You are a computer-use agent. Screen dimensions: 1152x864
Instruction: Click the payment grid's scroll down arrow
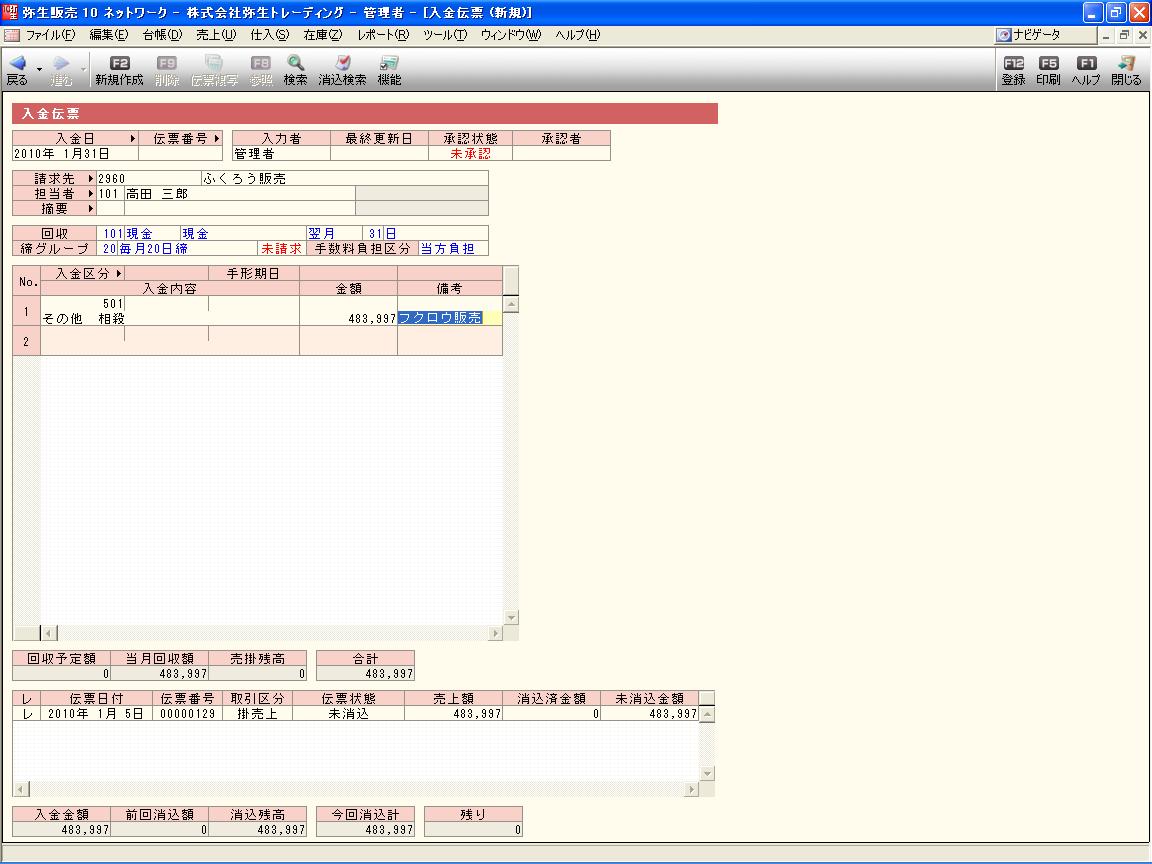[x=511, y=617]
